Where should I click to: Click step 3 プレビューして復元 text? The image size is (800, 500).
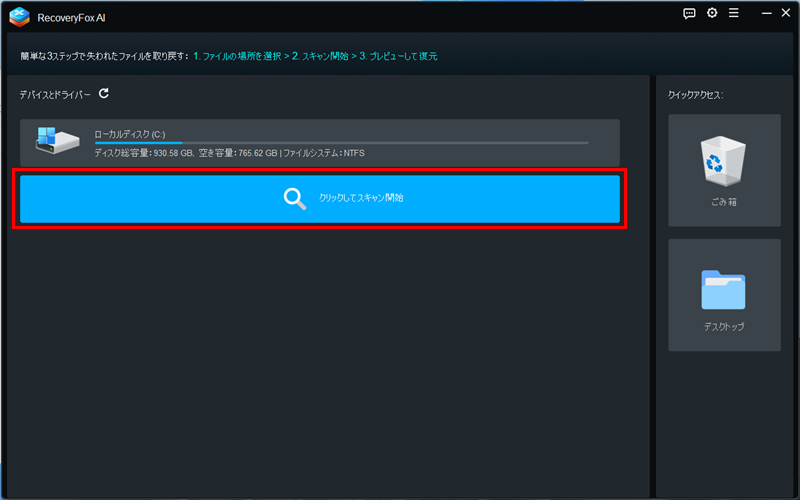(x=398, y=56)
